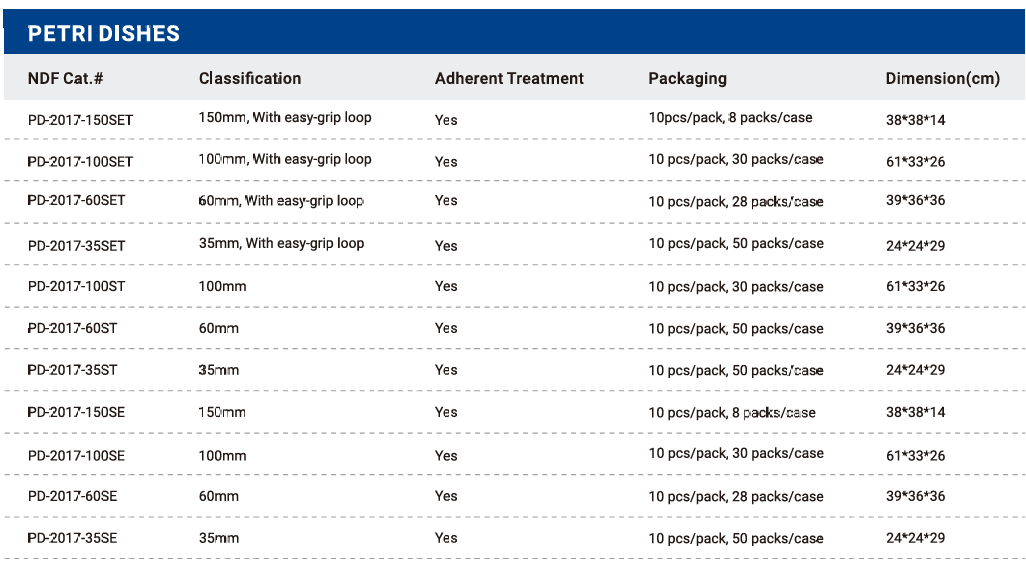Click catalog number PD-2017-150SE
This screenshot has width=1026, height=564.
77,412
